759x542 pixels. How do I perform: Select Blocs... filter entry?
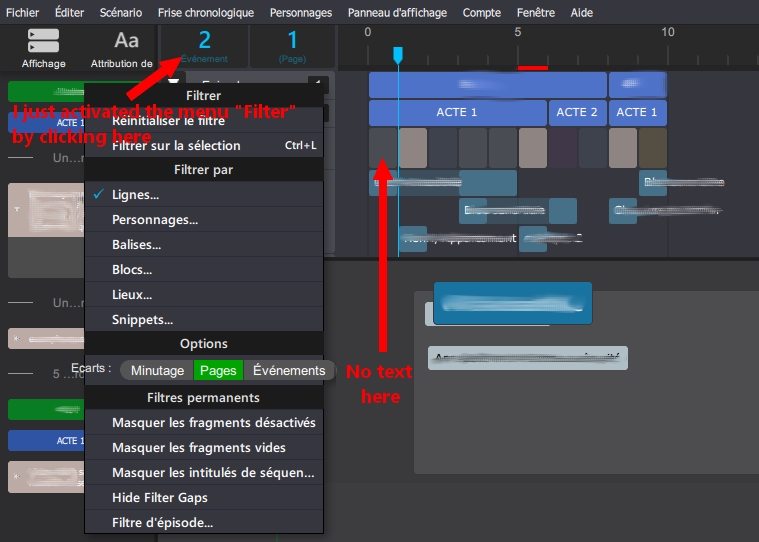[204, 270]
